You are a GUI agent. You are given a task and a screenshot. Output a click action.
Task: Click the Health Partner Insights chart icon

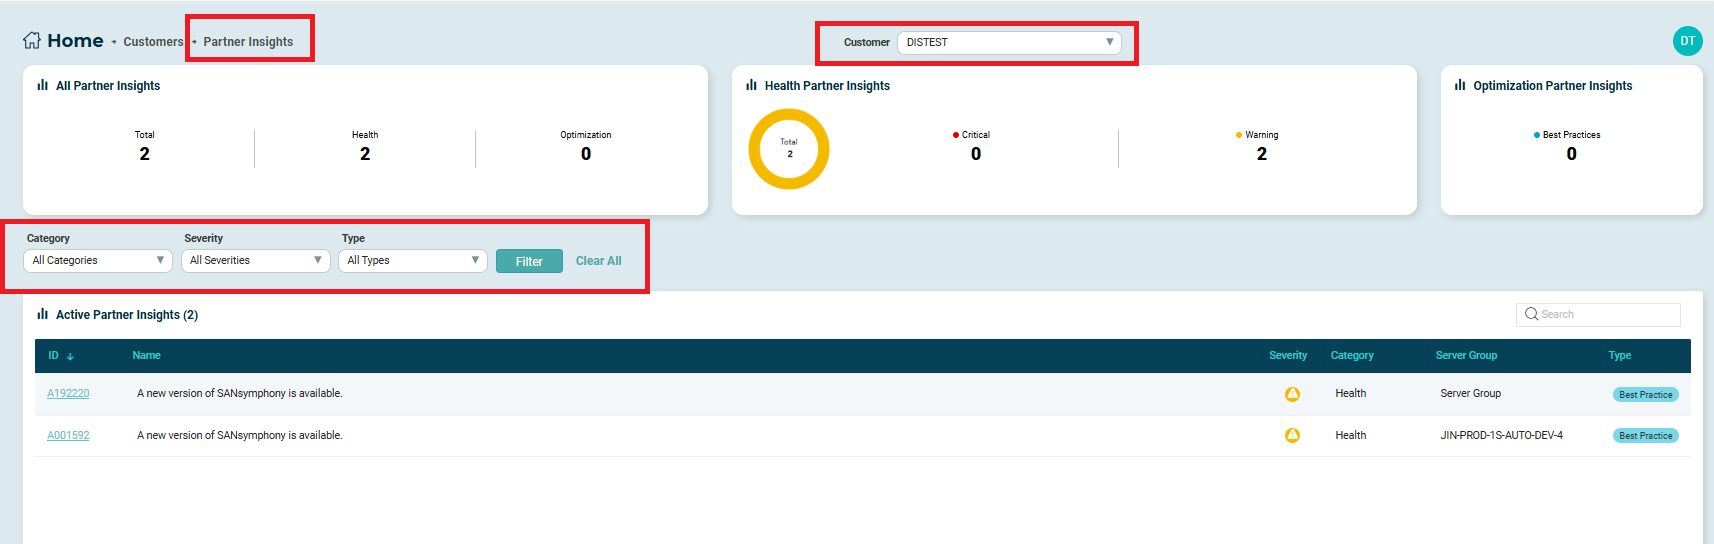[x=751, y=86]
